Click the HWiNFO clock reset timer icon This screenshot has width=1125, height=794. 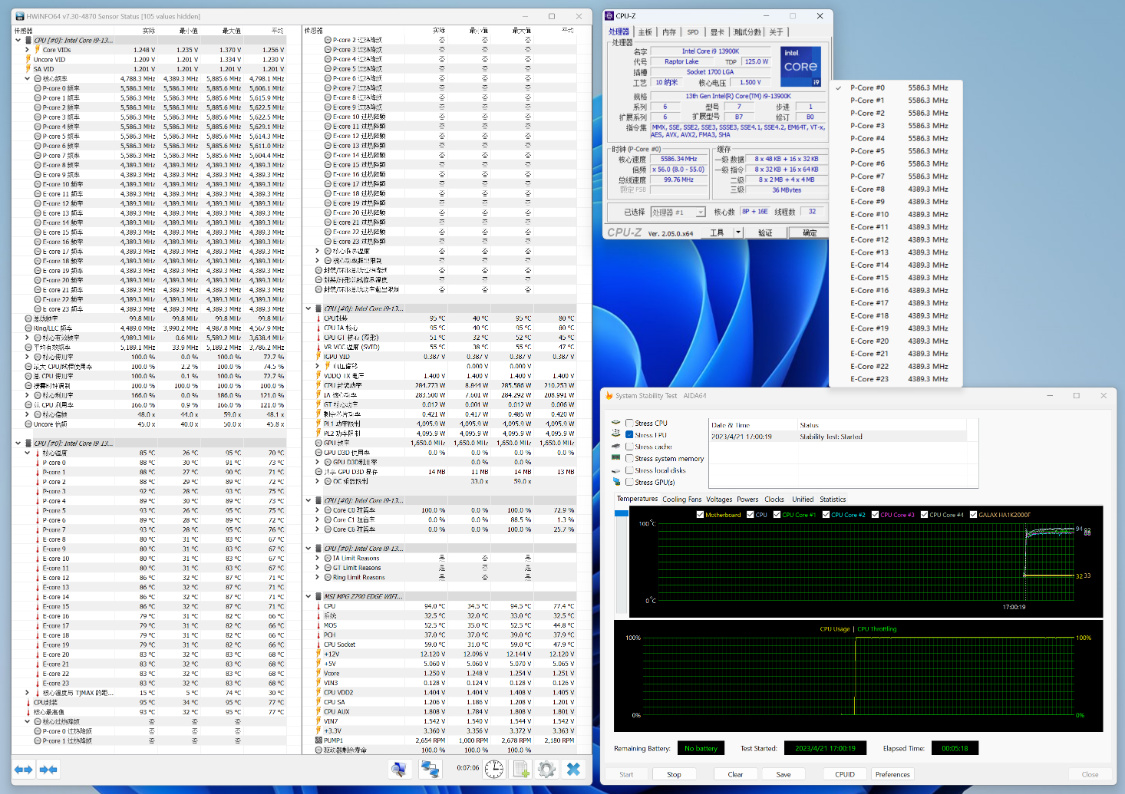493,769
